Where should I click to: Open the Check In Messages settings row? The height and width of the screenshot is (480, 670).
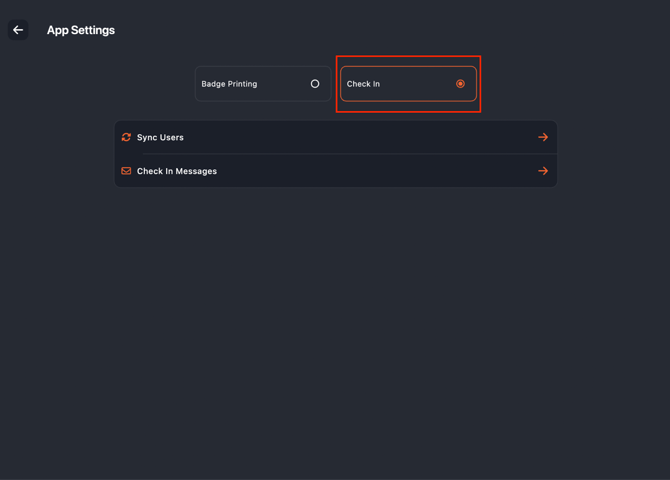(x=335, y=171)
